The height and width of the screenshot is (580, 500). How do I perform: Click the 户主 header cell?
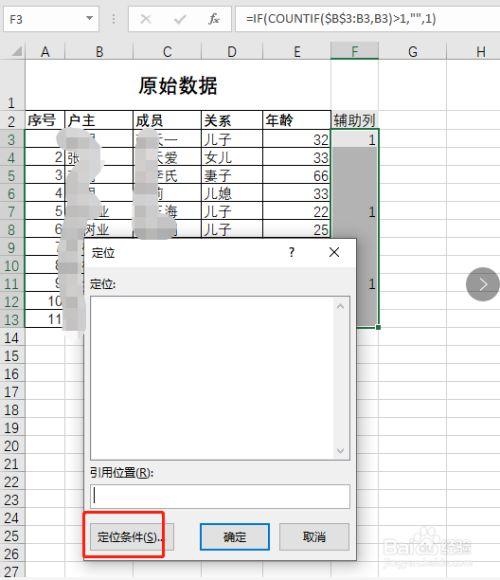[99, 120]
